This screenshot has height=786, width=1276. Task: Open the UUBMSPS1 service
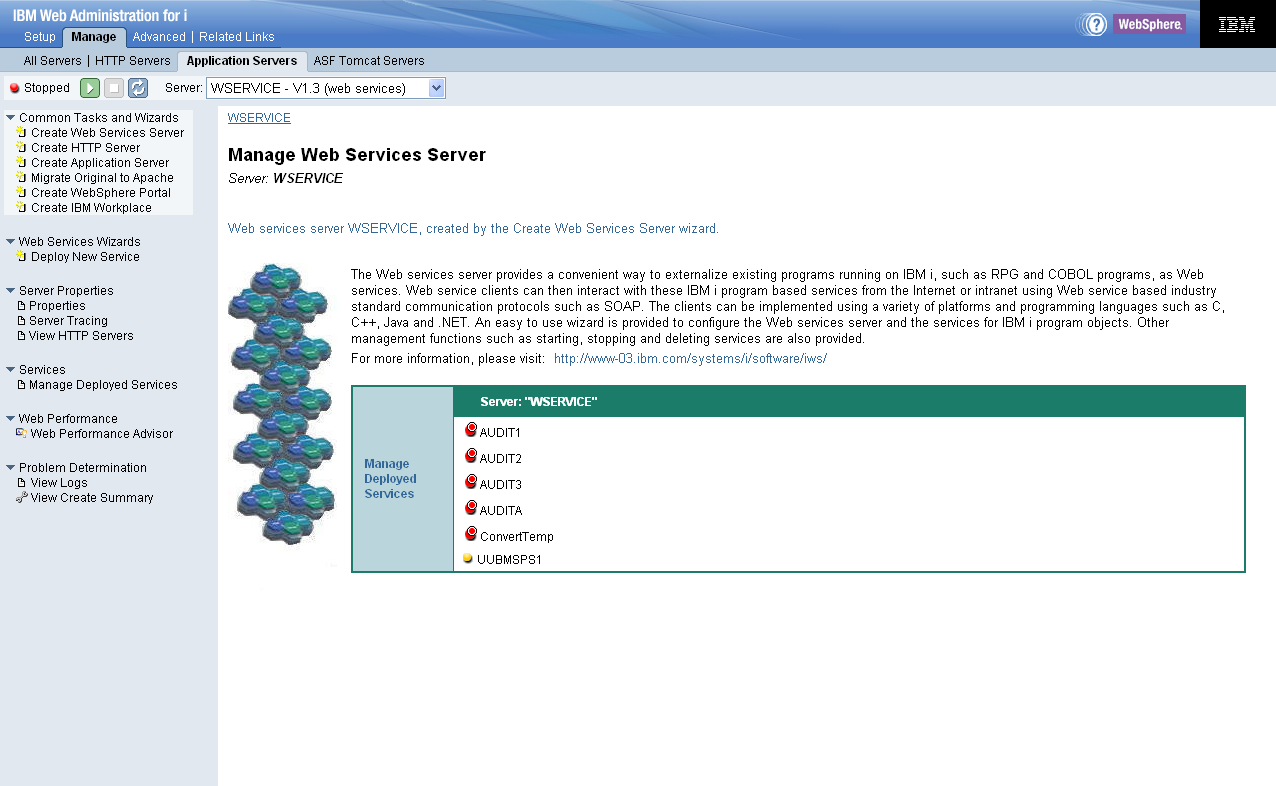coord(509,560)
